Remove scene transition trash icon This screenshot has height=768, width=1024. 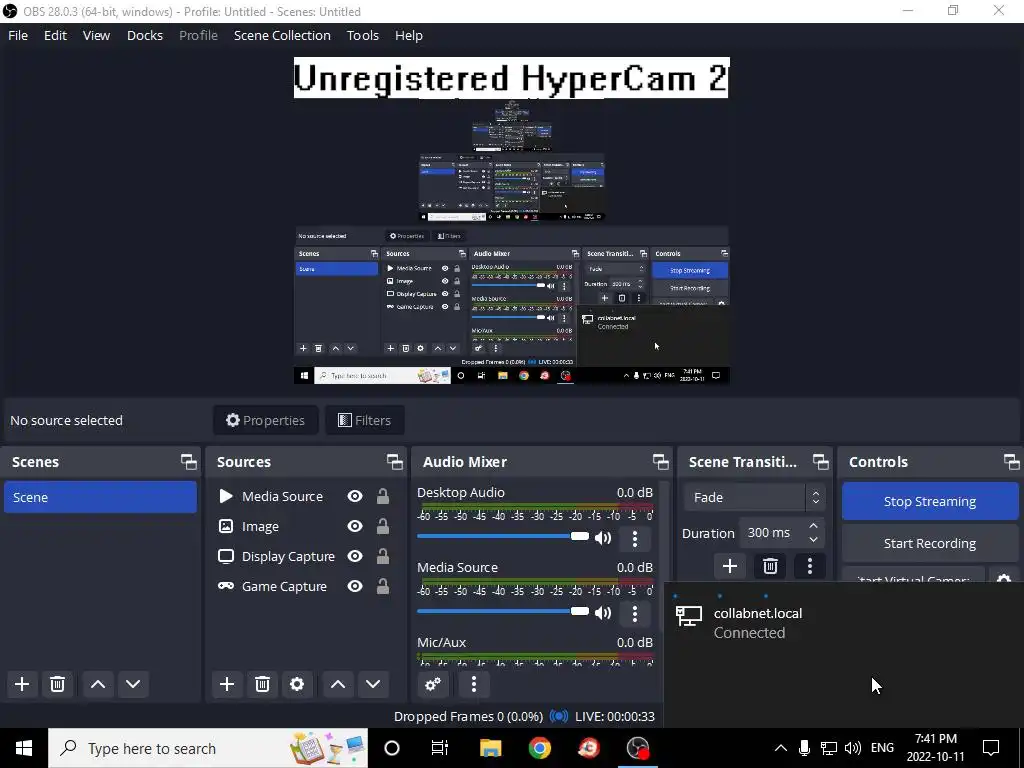(770, 566)
